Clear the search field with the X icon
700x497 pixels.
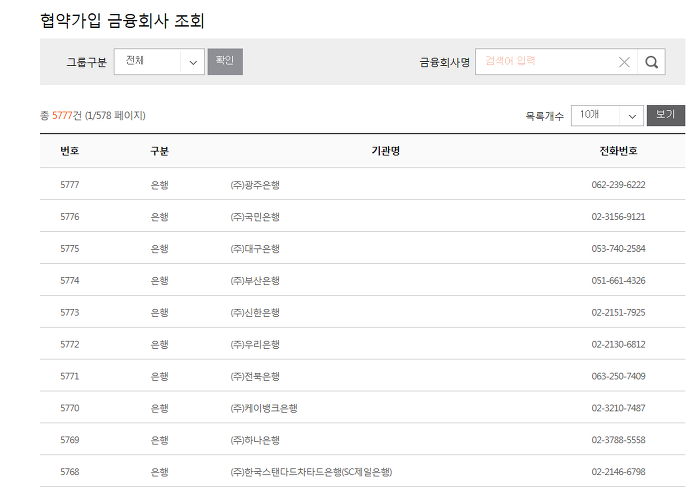pyautogui.click(x=624, y=62)
